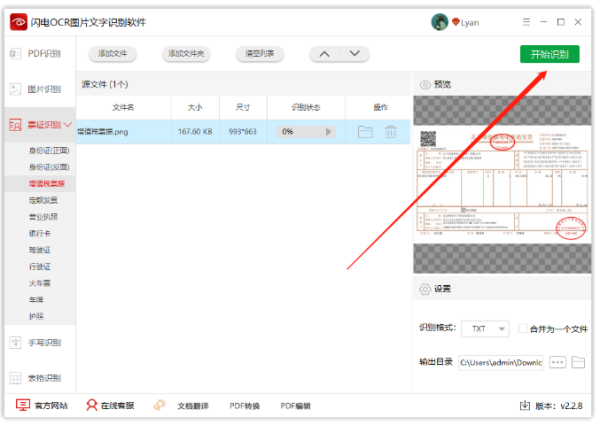The image size is (600, 425).
Task: Start recognition with the row play arrow
Action: 329,132
